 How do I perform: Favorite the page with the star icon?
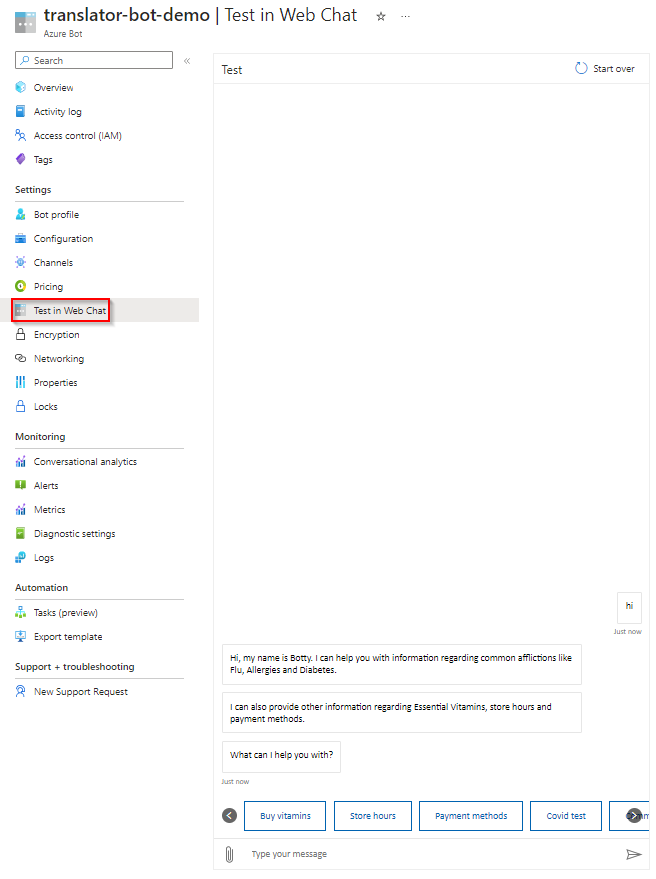pyautogui.click(x=381, y=16)
